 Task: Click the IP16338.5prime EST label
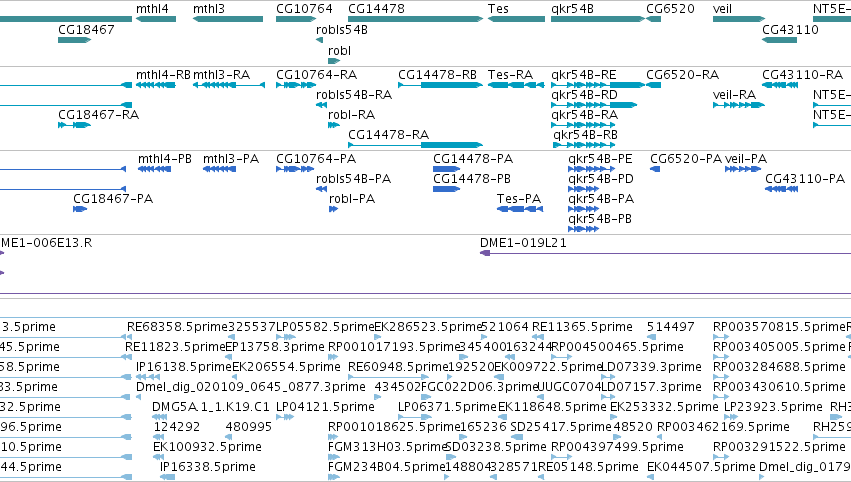208,468
